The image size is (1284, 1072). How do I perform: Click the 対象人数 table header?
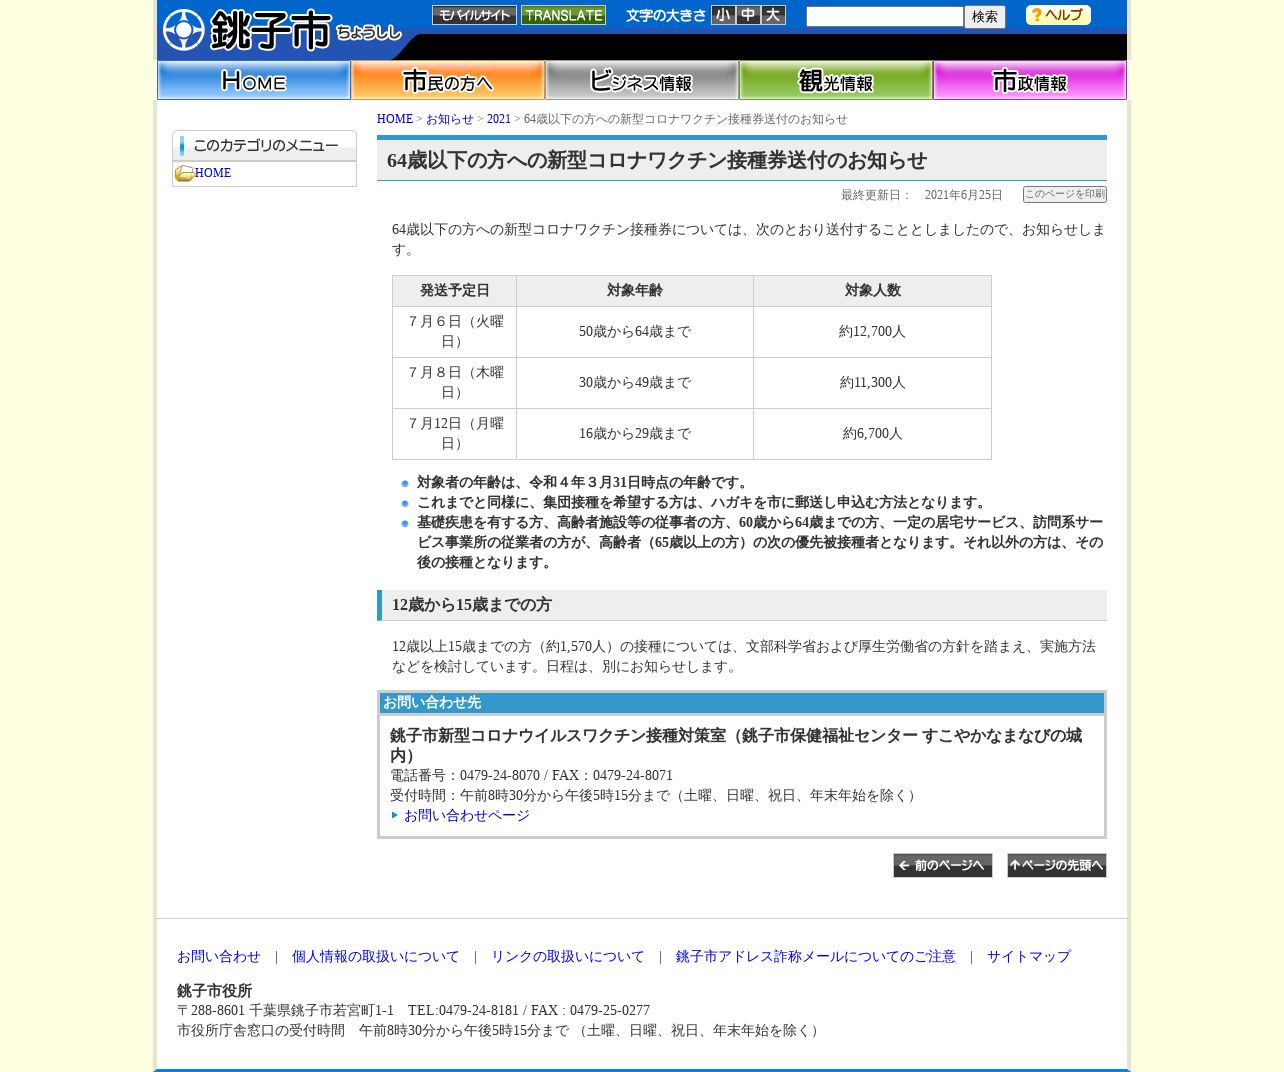tap(873, 291)
